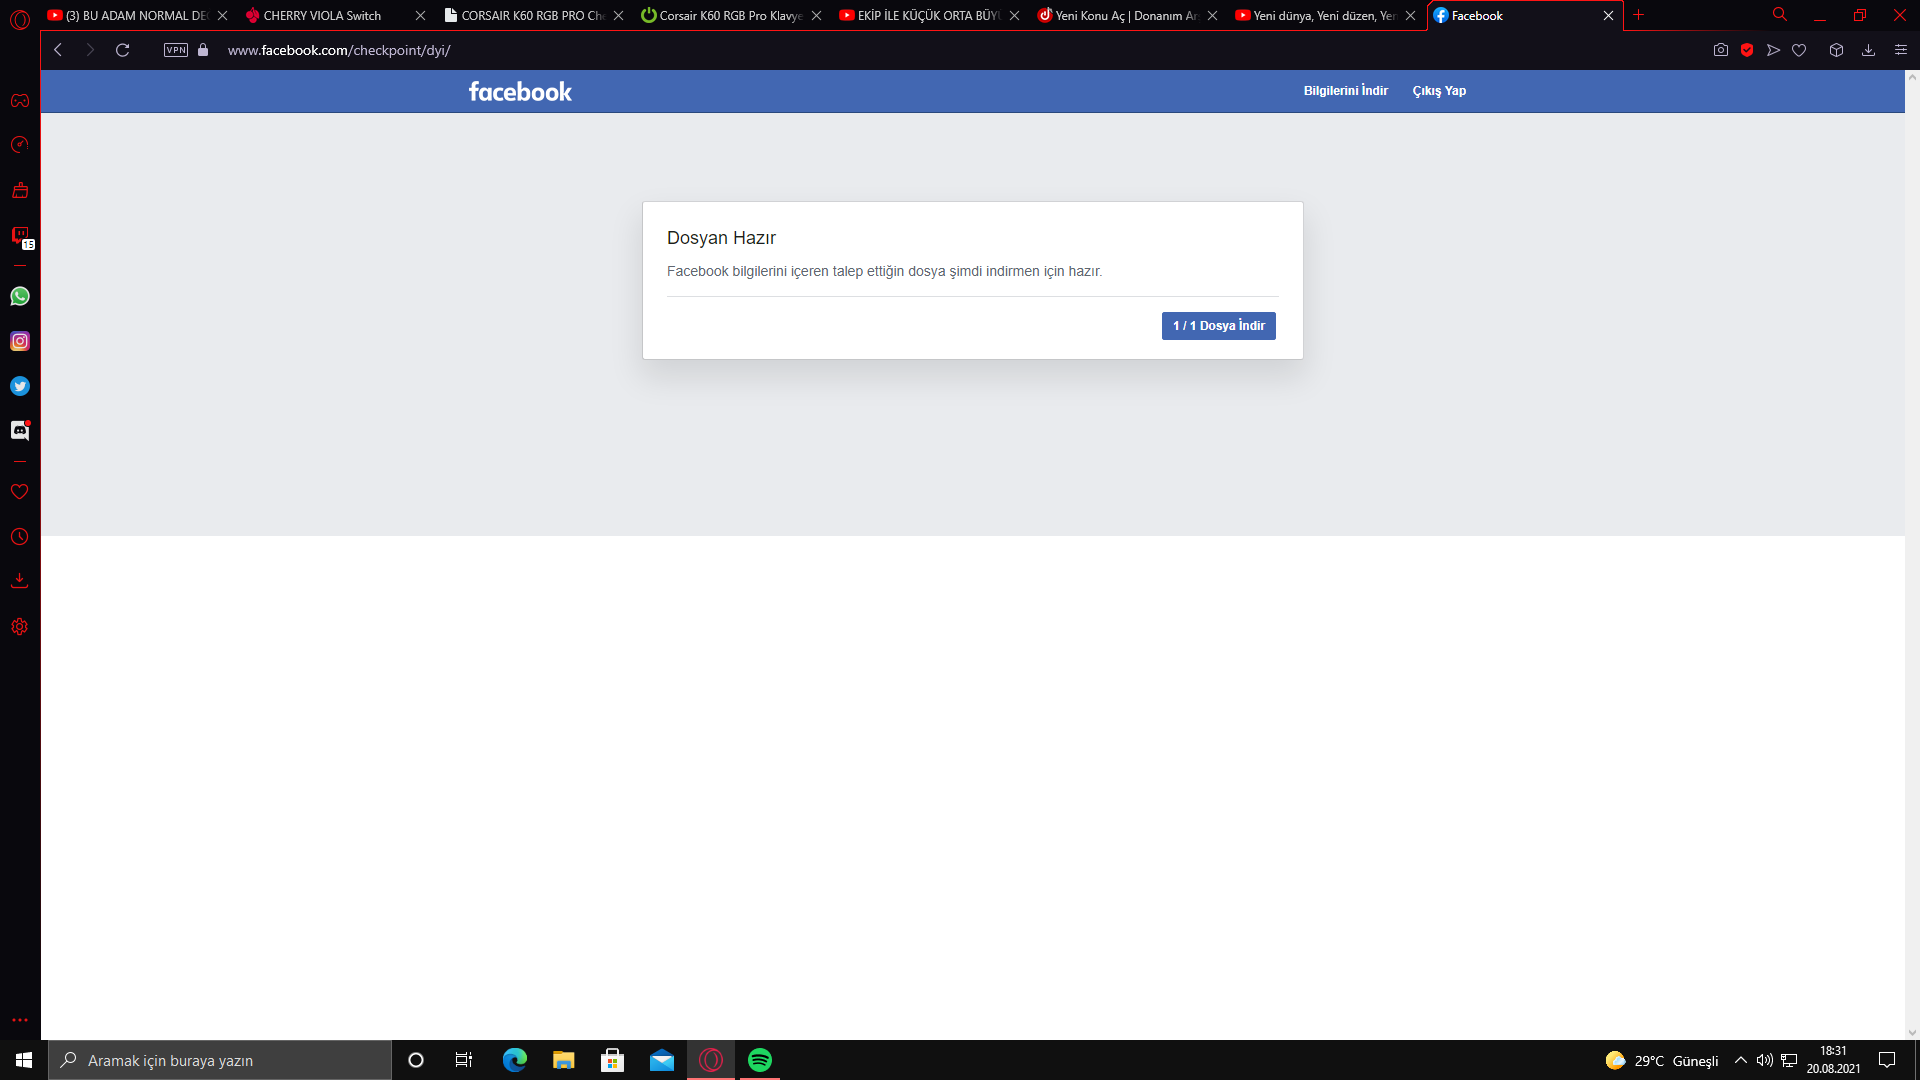Open Twitter sidebar panel
Viewport: 1920px width, 1080px height.
tap(20, 386)
